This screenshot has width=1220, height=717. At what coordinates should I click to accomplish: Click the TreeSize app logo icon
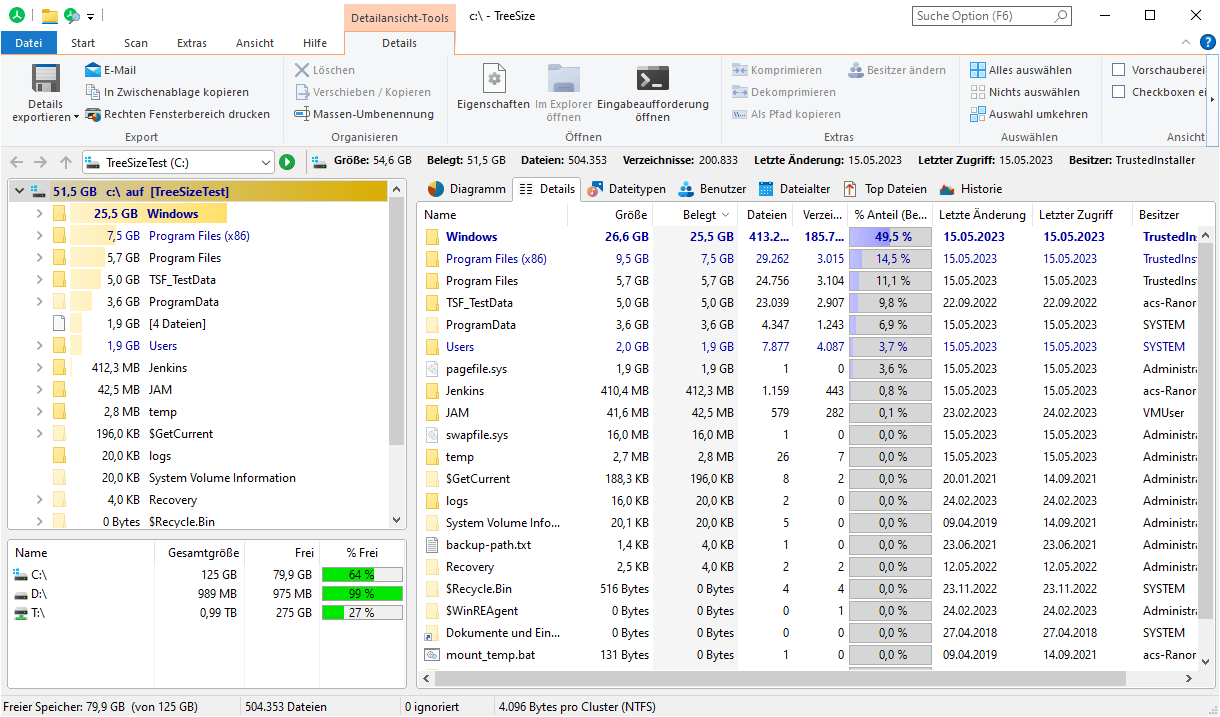click(x=17, y=15)
